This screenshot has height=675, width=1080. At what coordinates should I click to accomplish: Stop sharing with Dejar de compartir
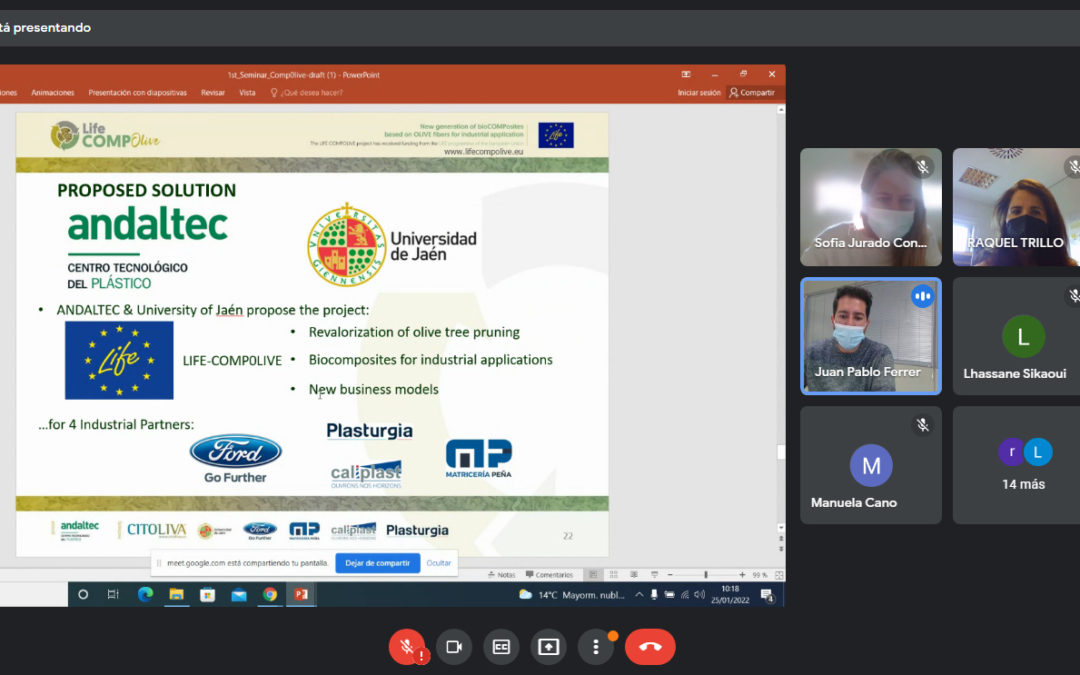pyautogui.click(x=377, y=563)
